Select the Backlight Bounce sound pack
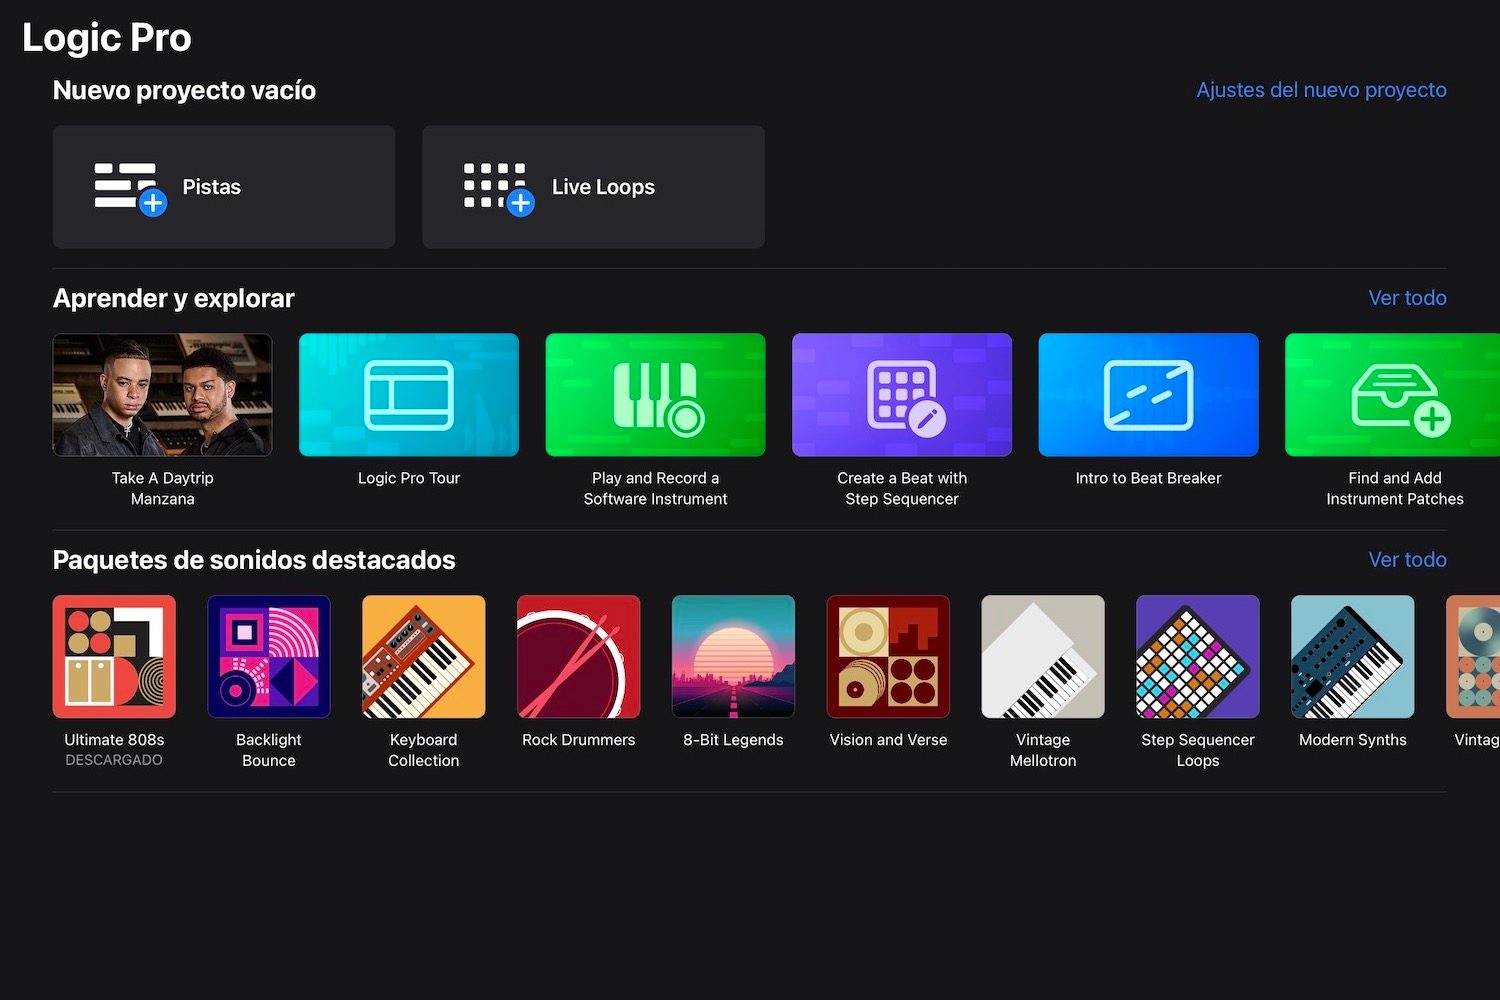This screenshot has height=1000, width=1500. (269, 657)
